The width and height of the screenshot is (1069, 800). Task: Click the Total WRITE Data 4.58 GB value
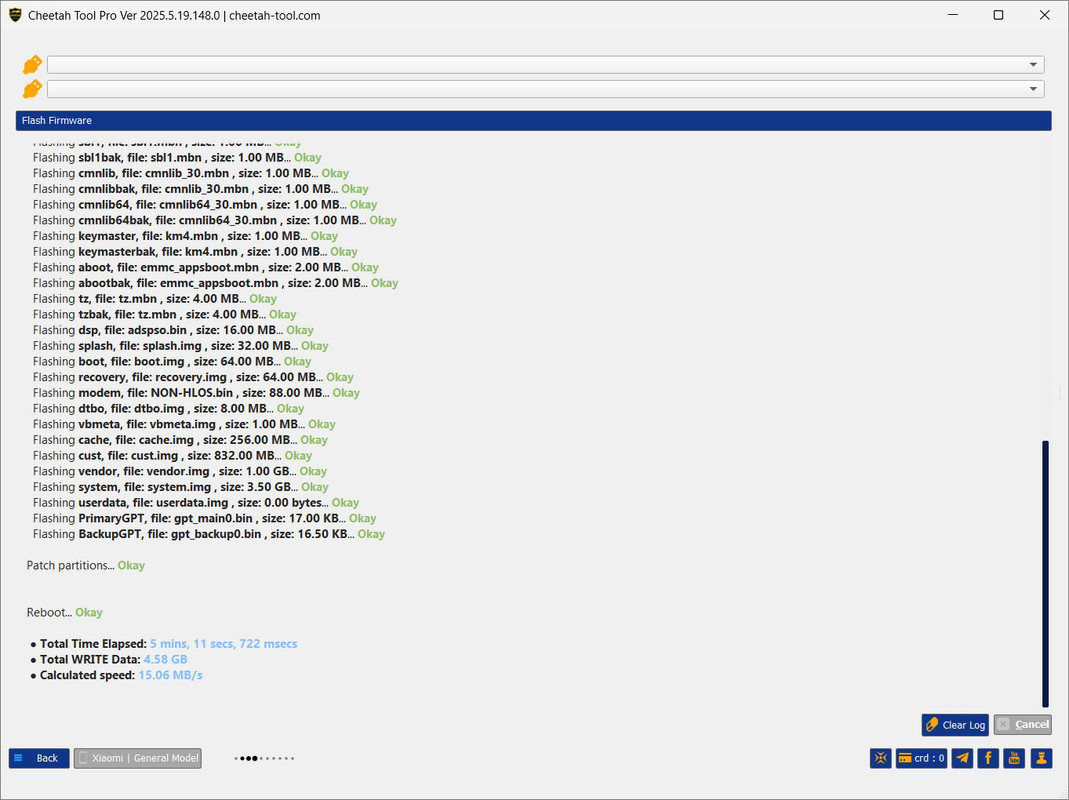click(x=165, y=660)
